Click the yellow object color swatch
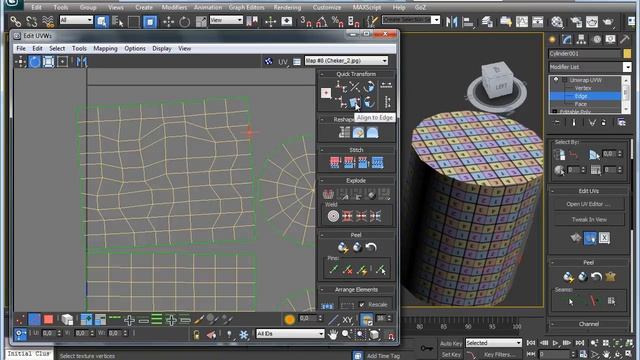The width and height of the screenshot is (640, 360). click(627, 53)
